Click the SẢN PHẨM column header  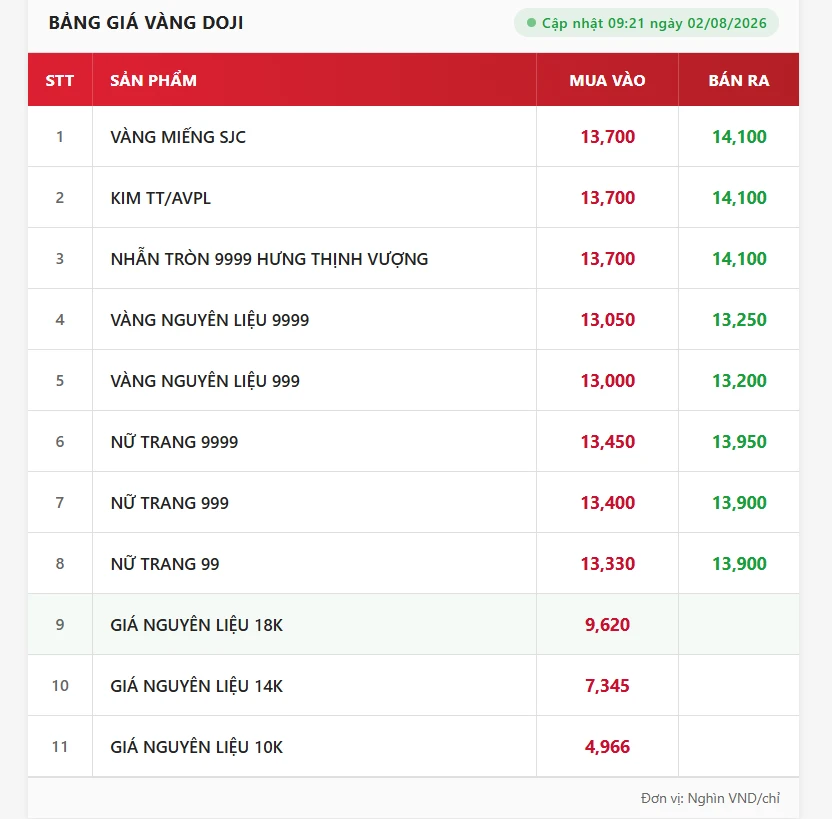point(153,81)
